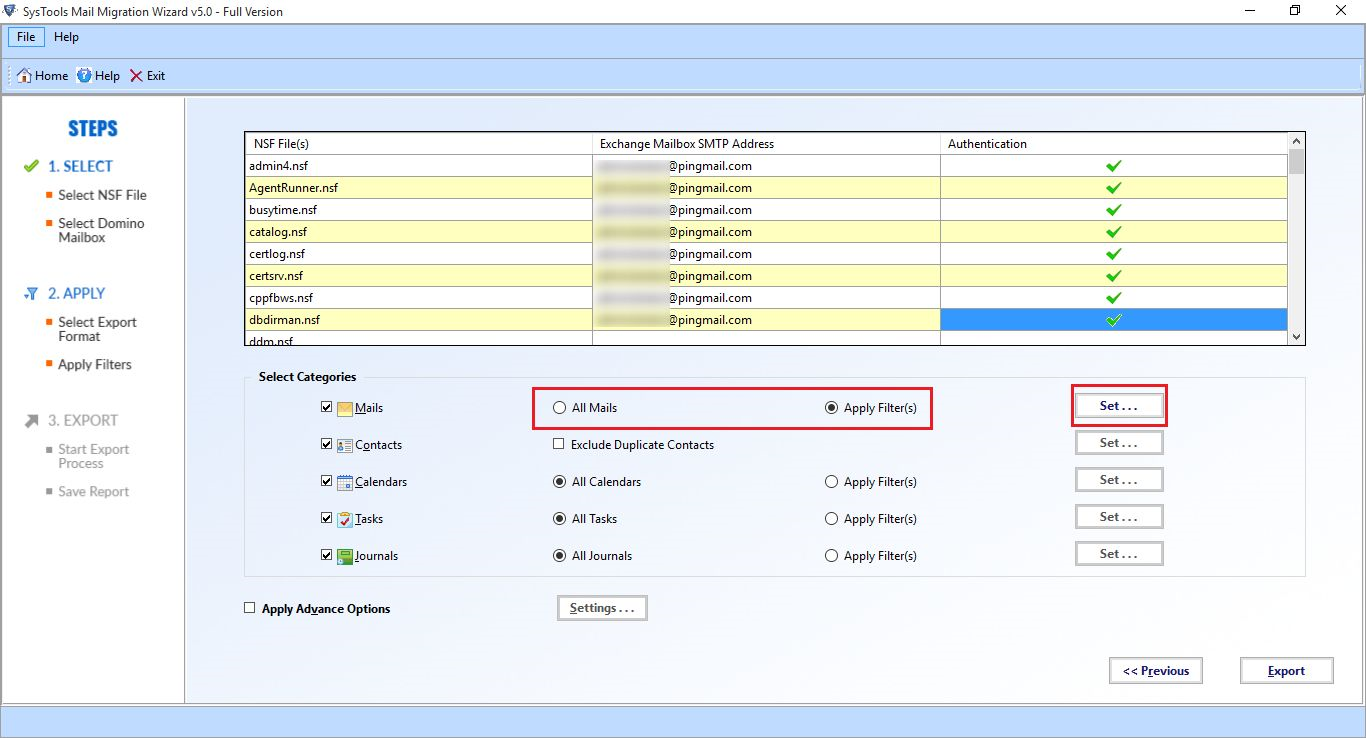The width and height of the screenshot is (1366, 738).
Task: Click authentication checkmark for AgentRunner.nsf
Action: tap(1113, 188)
